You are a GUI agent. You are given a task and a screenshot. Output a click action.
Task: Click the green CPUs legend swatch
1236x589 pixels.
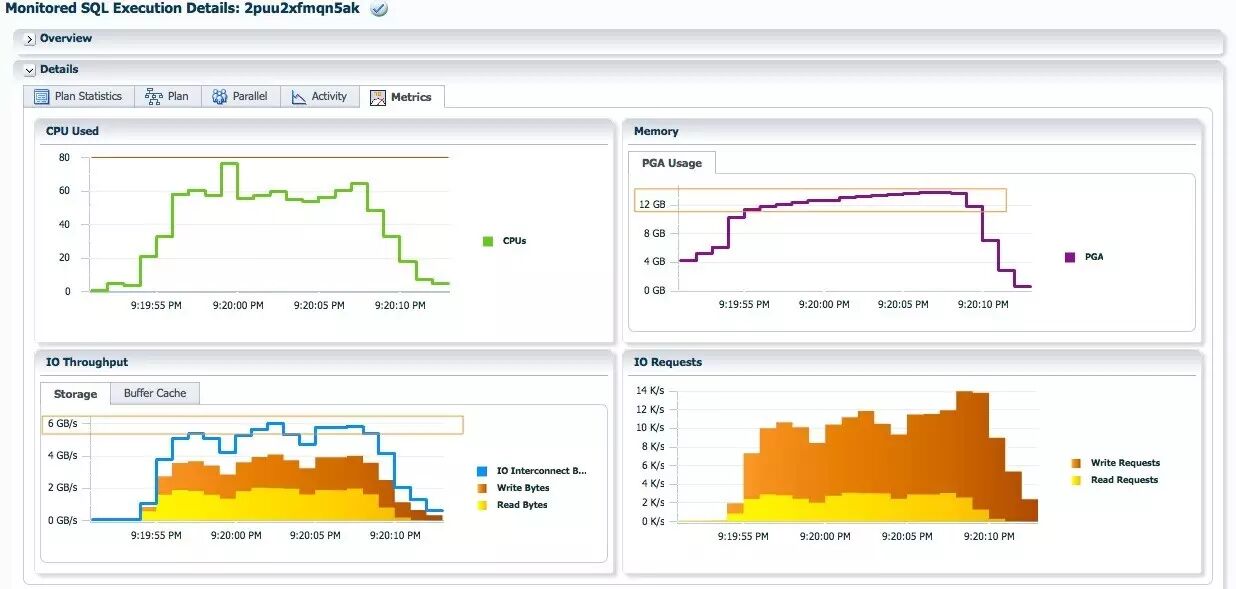pos(488,241)
